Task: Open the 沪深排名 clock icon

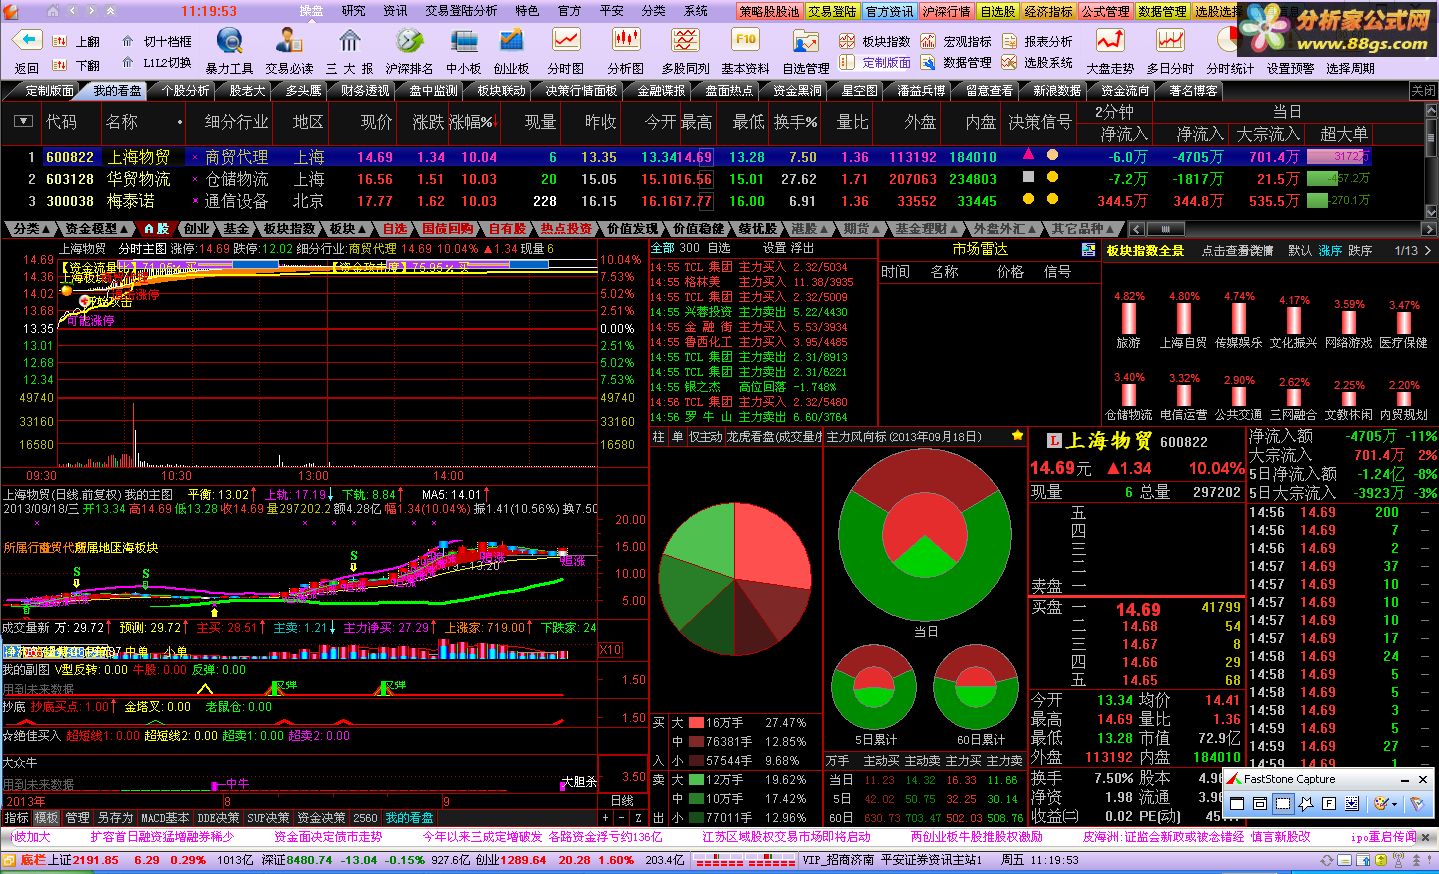Action: 409,41
